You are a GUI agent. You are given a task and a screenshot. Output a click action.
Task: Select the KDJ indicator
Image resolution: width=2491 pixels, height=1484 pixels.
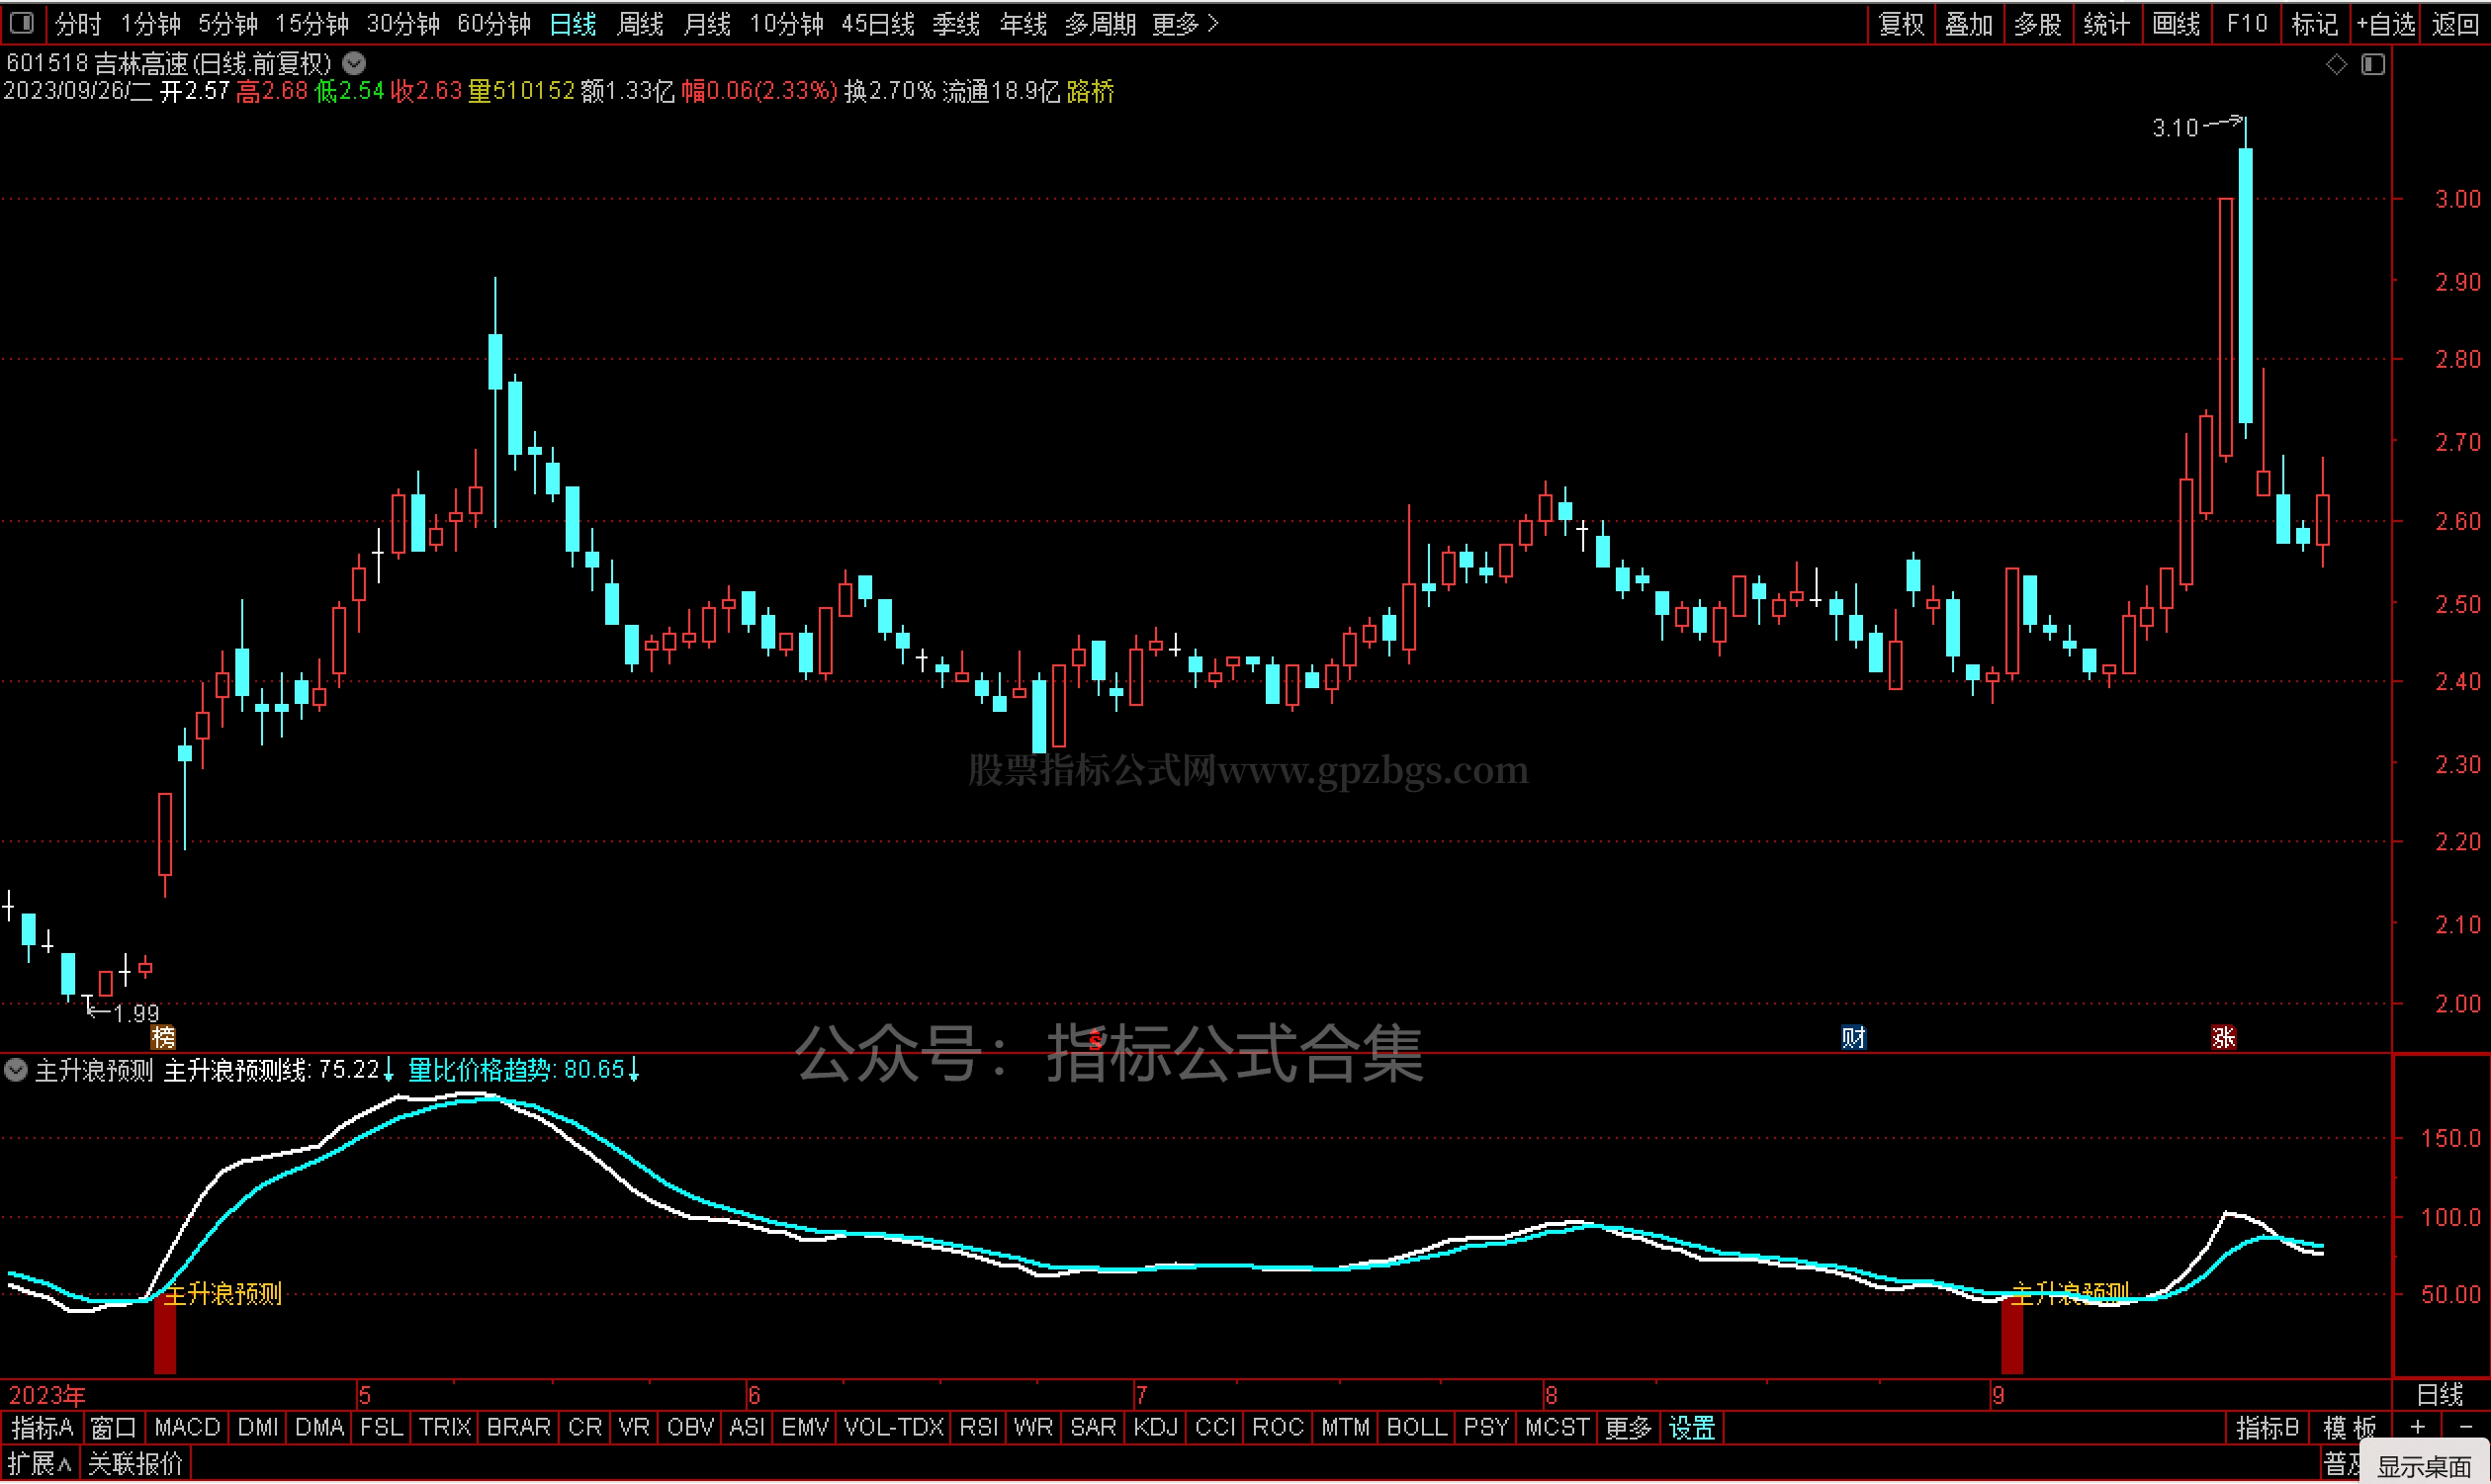(1155, 1429)
